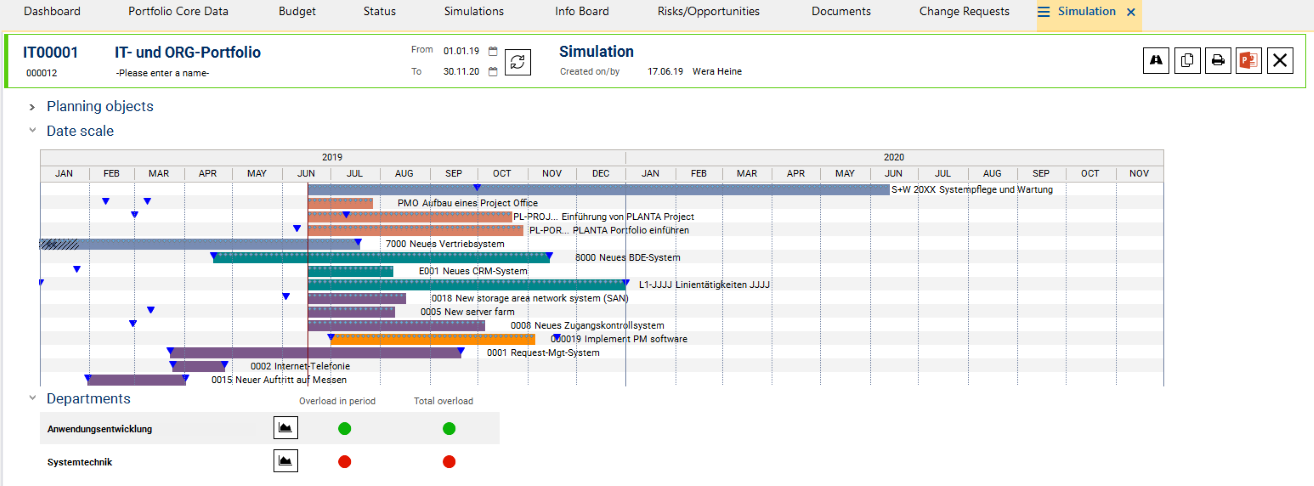Open the From date calendar picker

(x=493, y=50)
